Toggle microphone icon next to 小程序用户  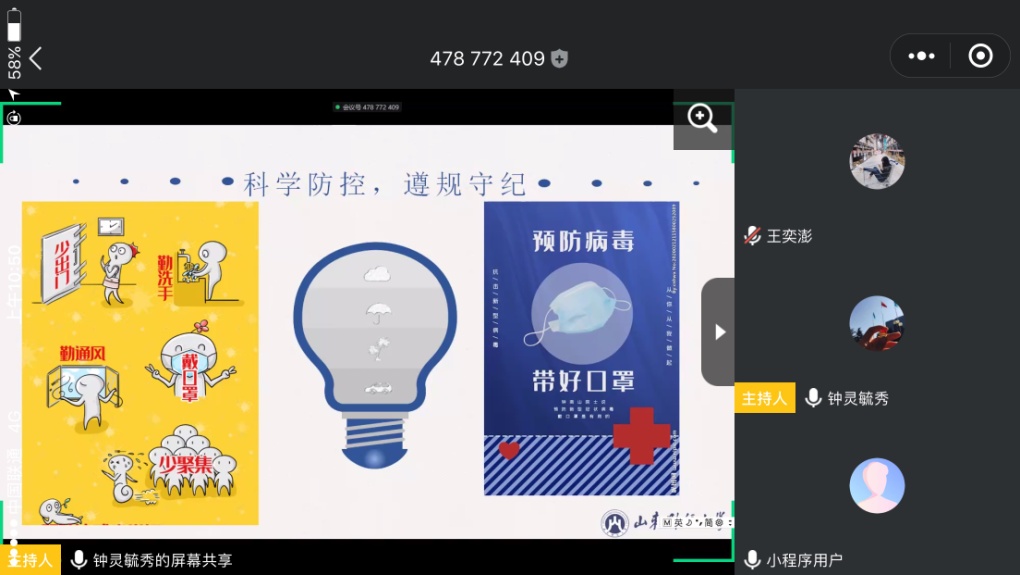(752, 560)
